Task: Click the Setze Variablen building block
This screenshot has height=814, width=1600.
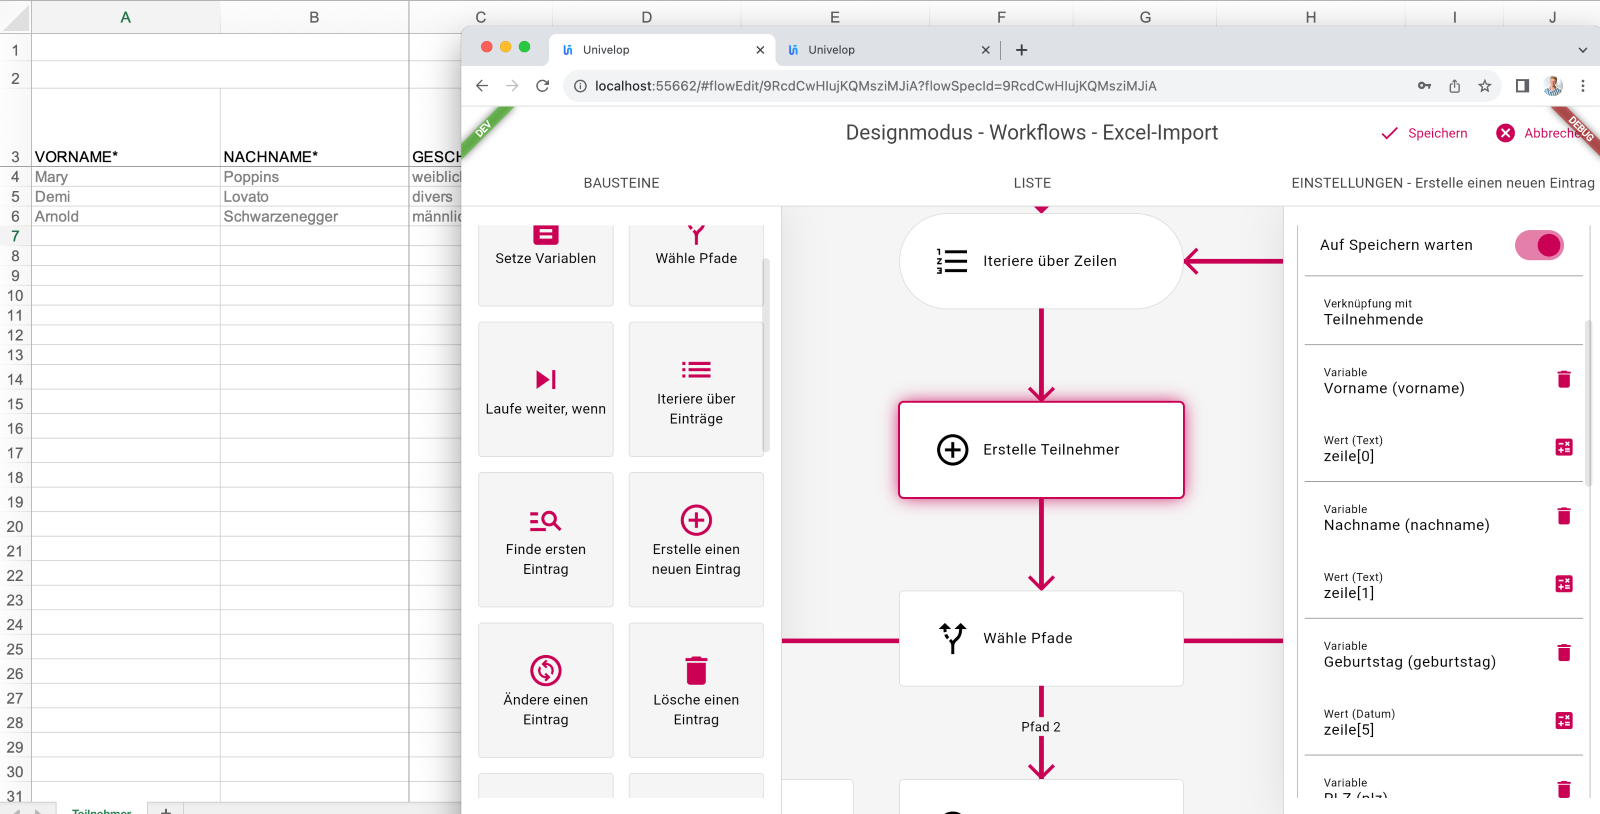Action: click(x=546, y=265)
